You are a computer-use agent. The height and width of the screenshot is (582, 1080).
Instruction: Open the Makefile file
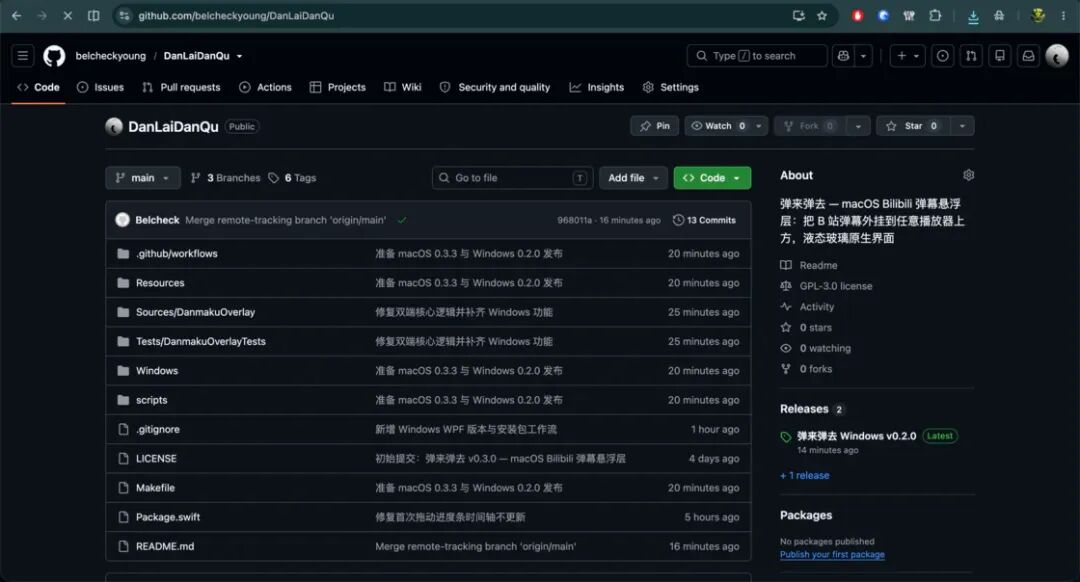coord(155,488)
